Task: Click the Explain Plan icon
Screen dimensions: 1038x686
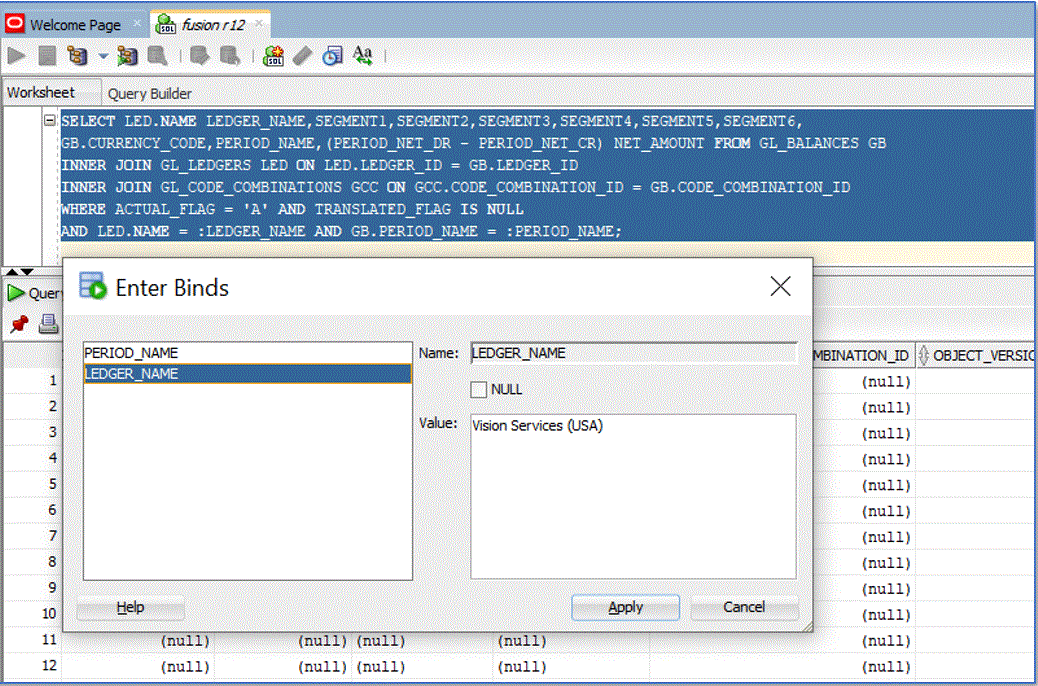Action: point(77,56)
